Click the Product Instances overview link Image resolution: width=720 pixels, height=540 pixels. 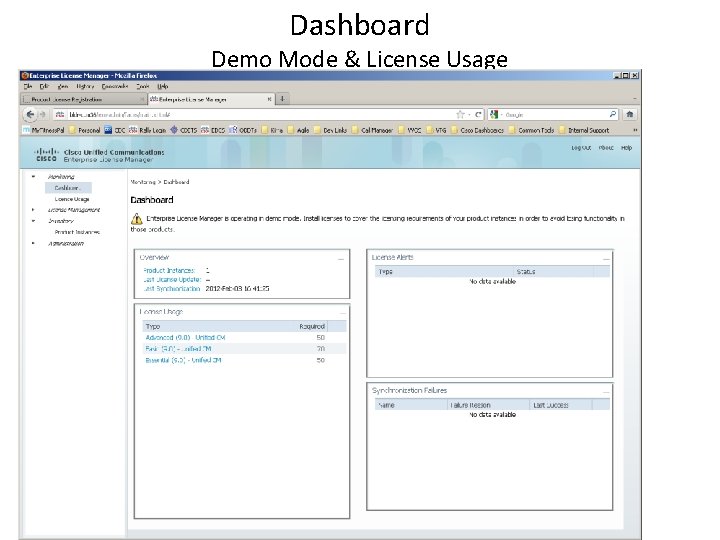(169, 270)
